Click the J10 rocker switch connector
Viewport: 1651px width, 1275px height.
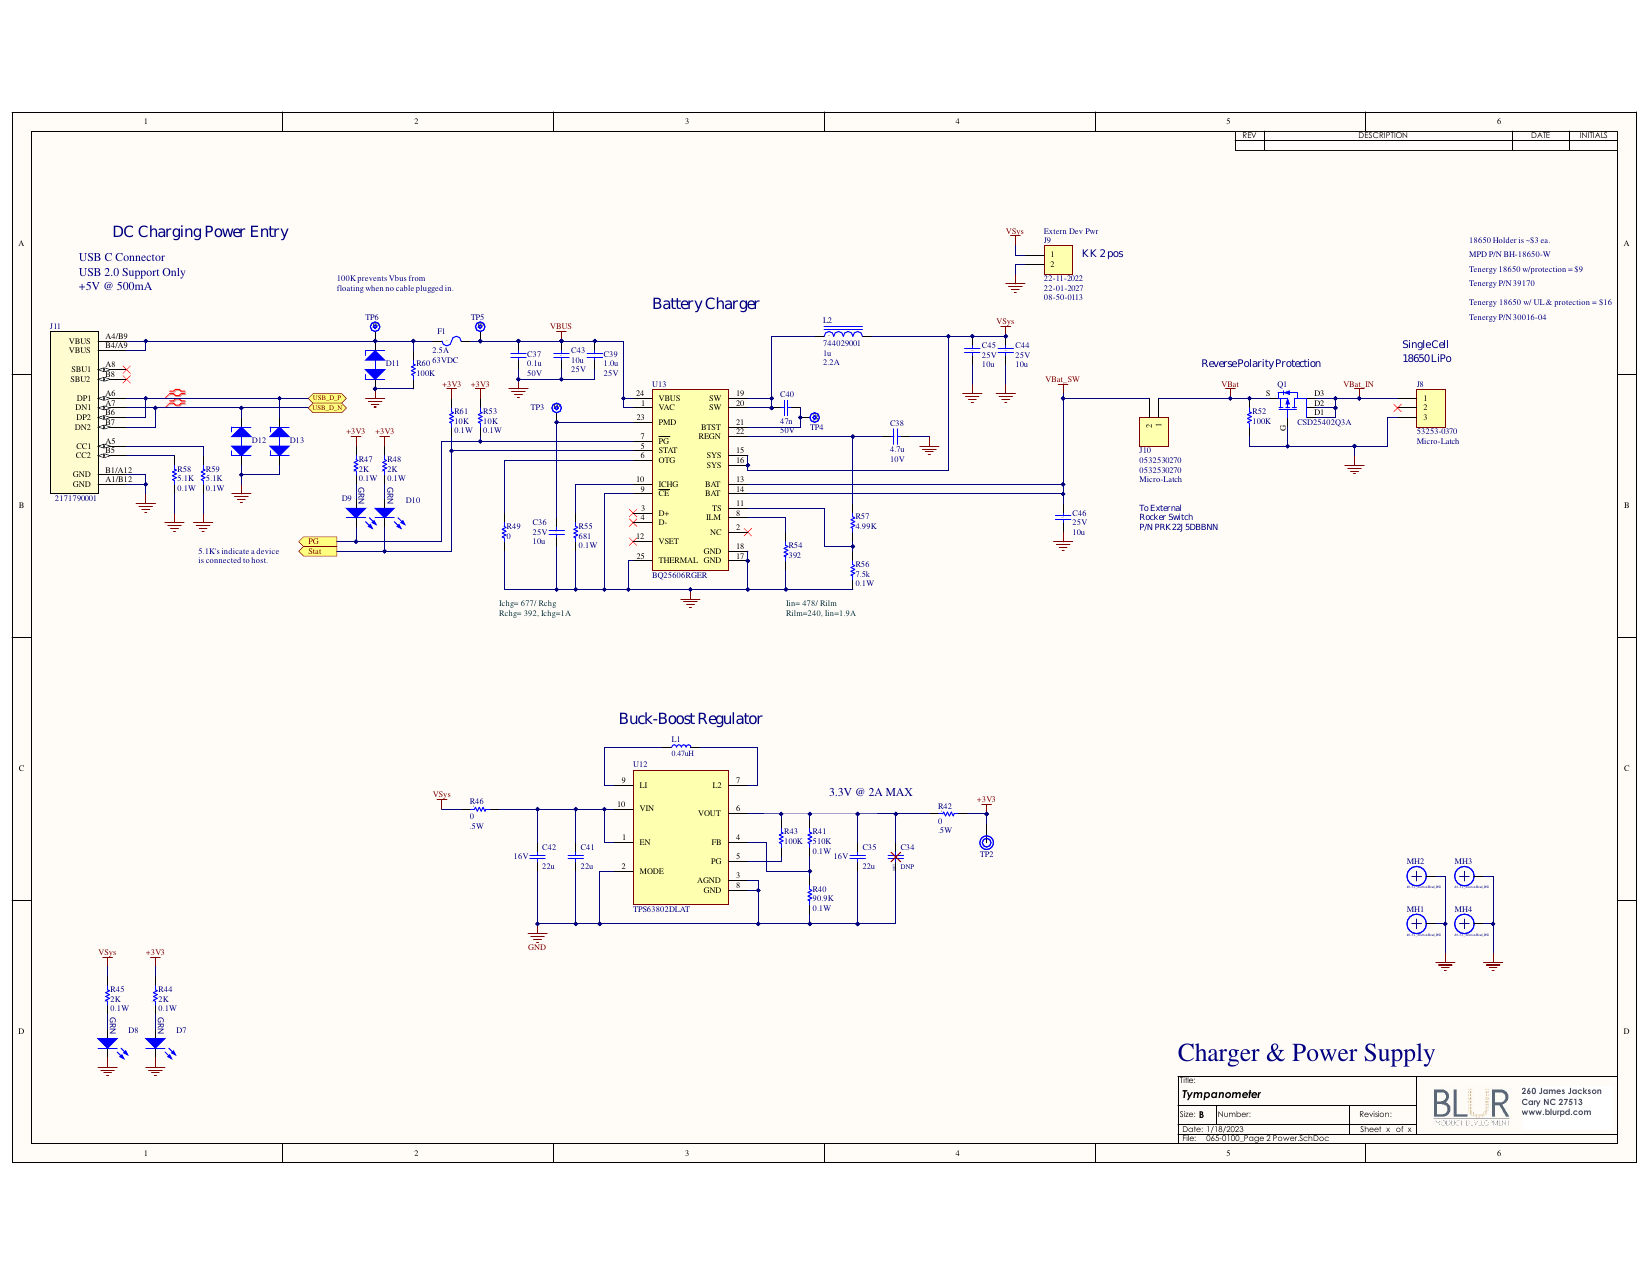click(1154, 431)
